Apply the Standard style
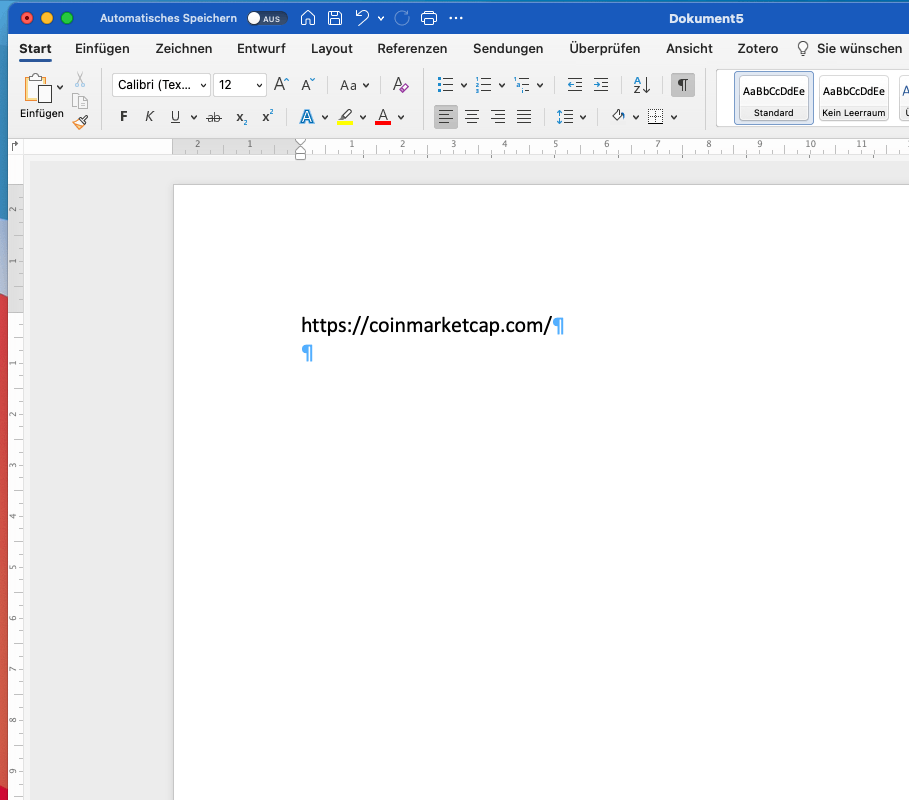Image resolution: width=909 pixels, height=800 pixels. tap(773, 98)
